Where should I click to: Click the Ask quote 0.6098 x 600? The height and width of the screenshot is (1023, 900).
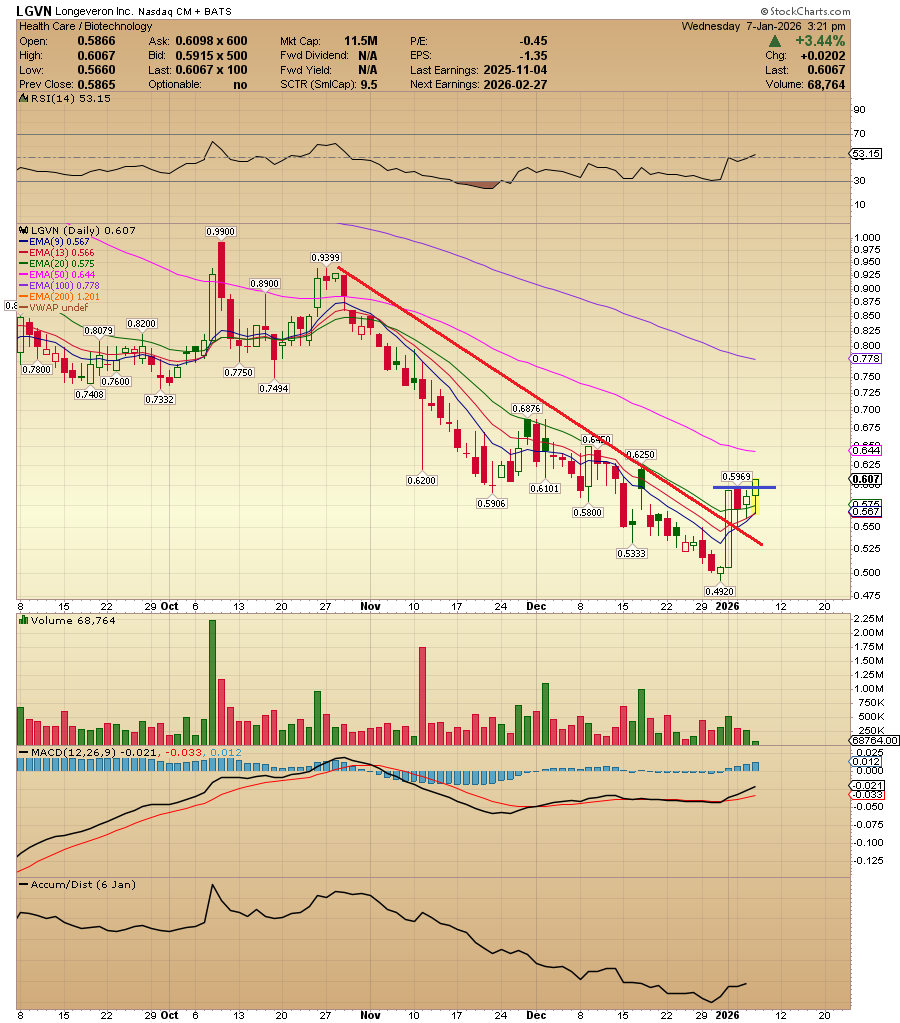click(211, 41)
